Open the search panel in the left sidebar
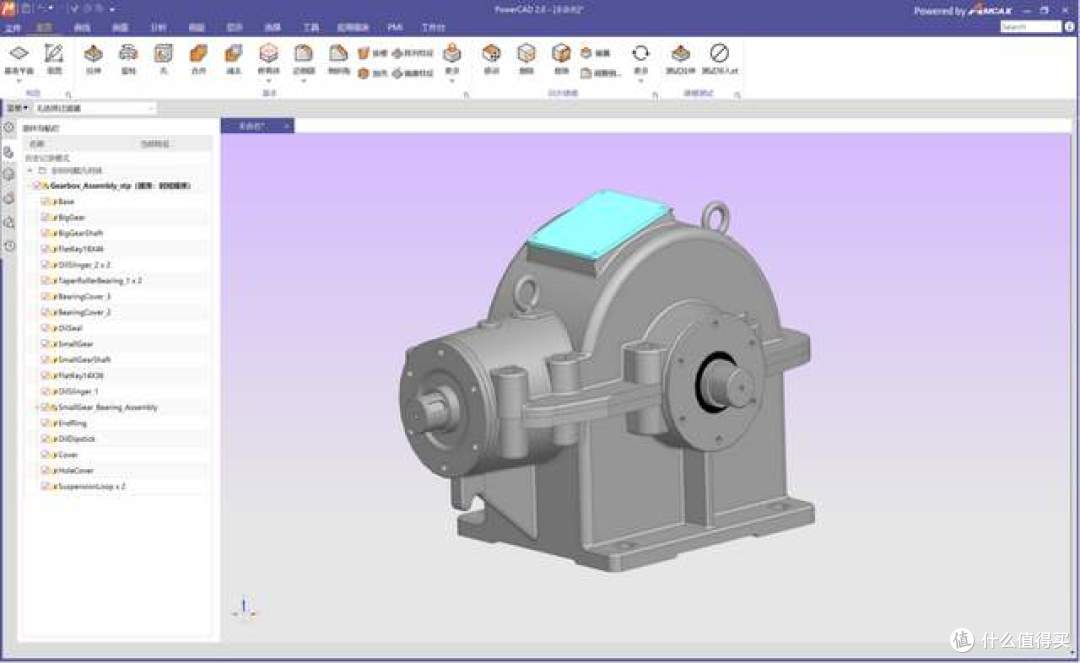The height and width of the screenshot is (663, 1080). [9, 223]
